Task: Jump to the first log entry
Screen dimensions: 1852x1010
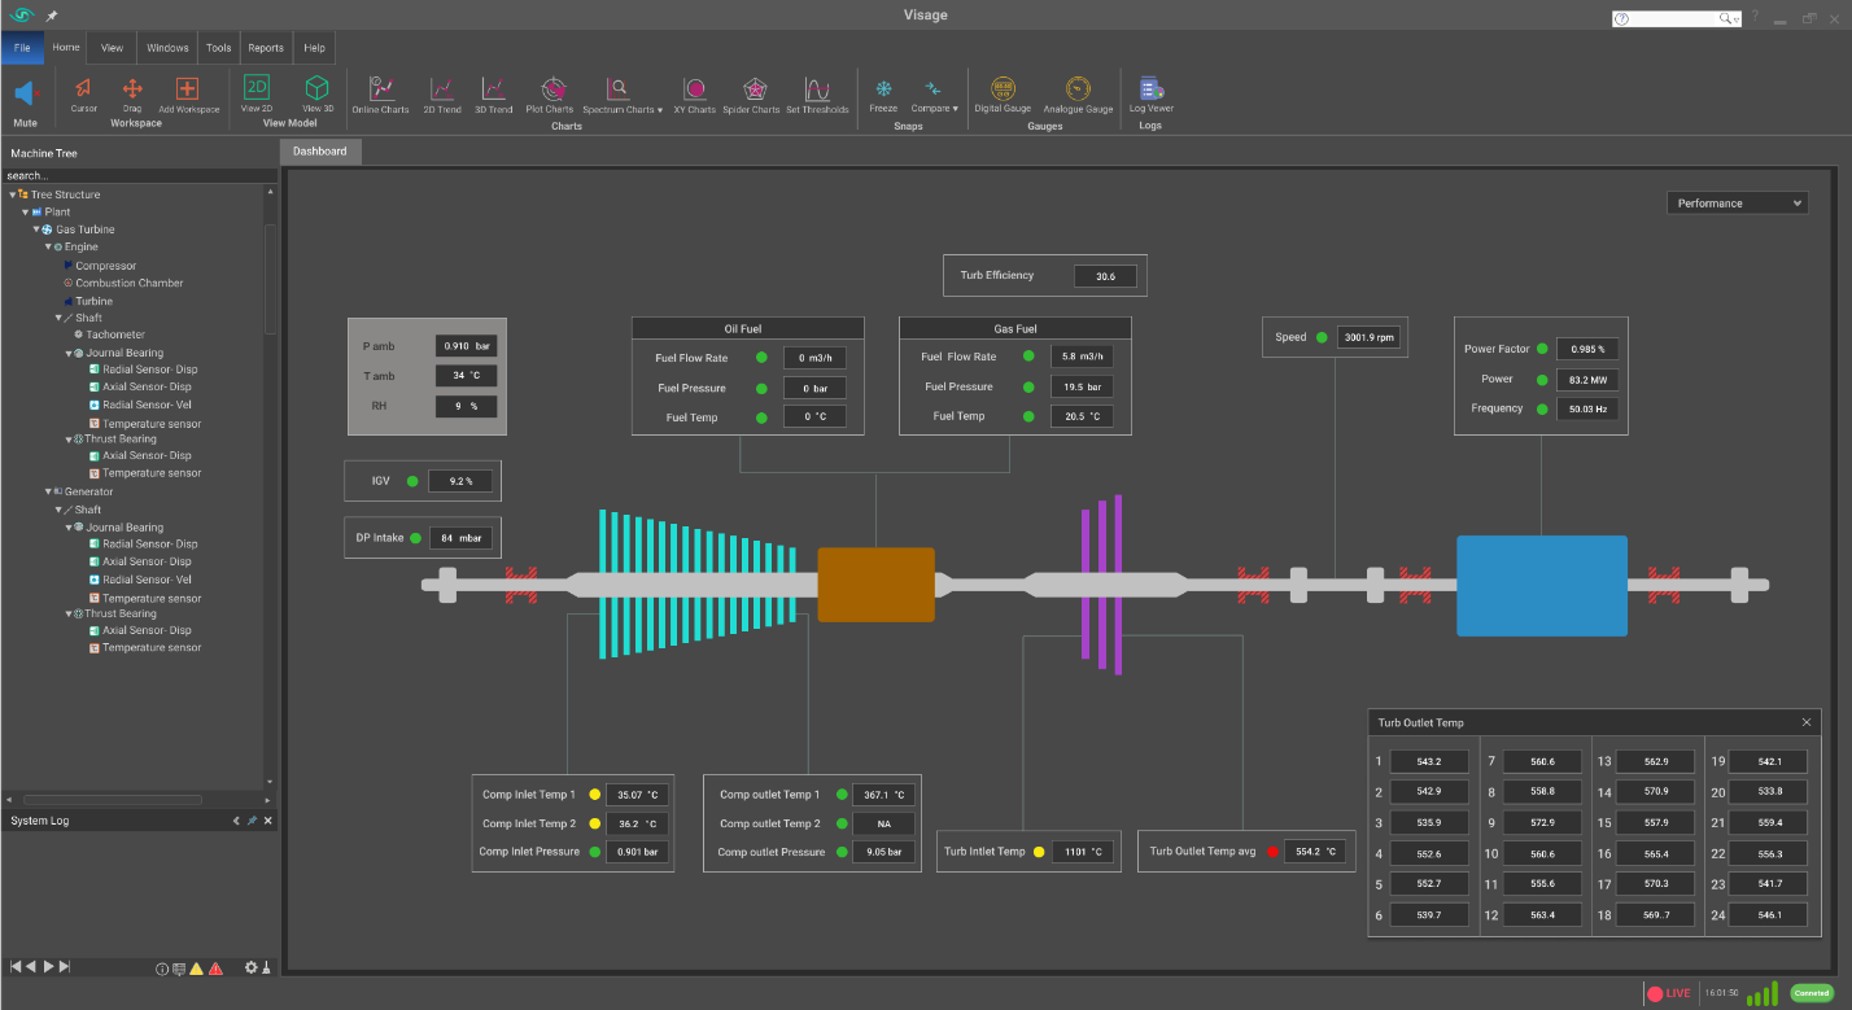Action: (15, 967)
